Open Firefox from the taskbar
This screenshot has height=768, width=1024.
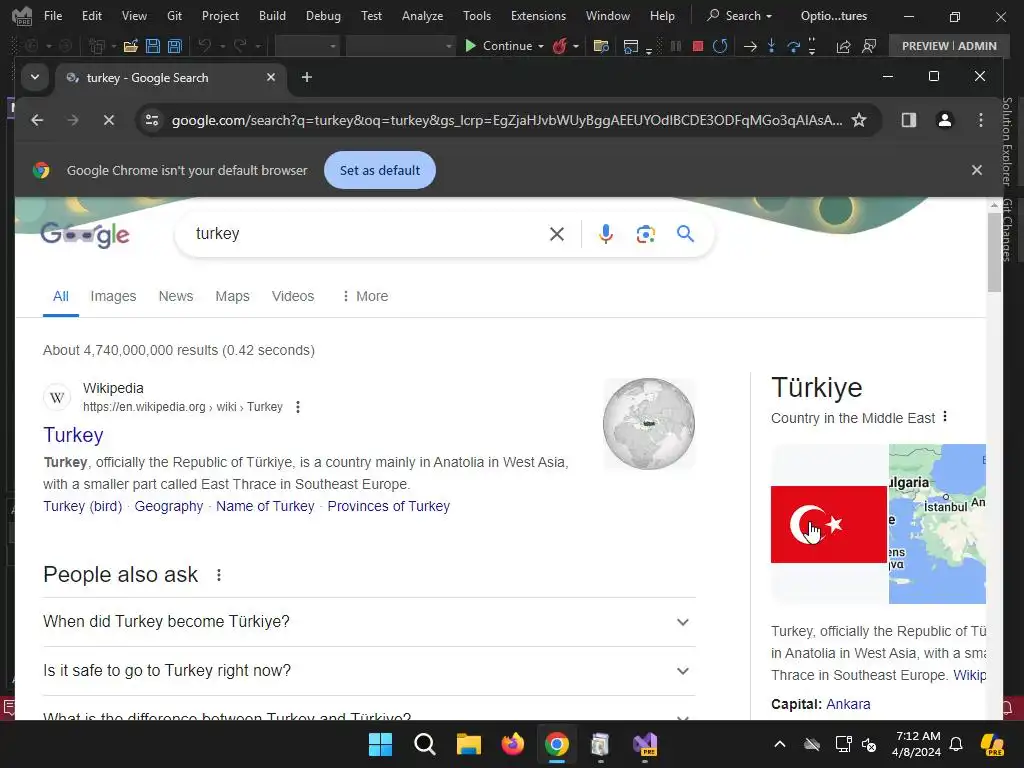[x=513, y=744]
